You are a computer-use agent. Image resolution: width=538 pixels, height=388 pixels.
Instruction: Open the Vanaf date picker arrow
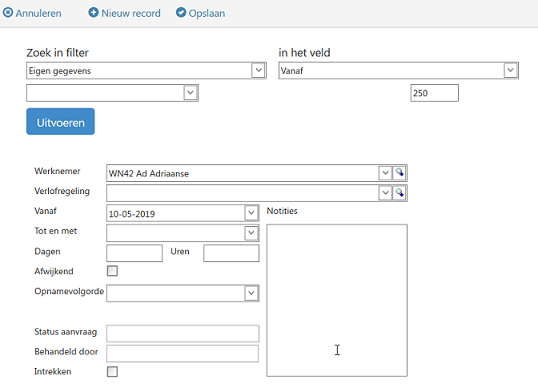[x=251, y=213]
